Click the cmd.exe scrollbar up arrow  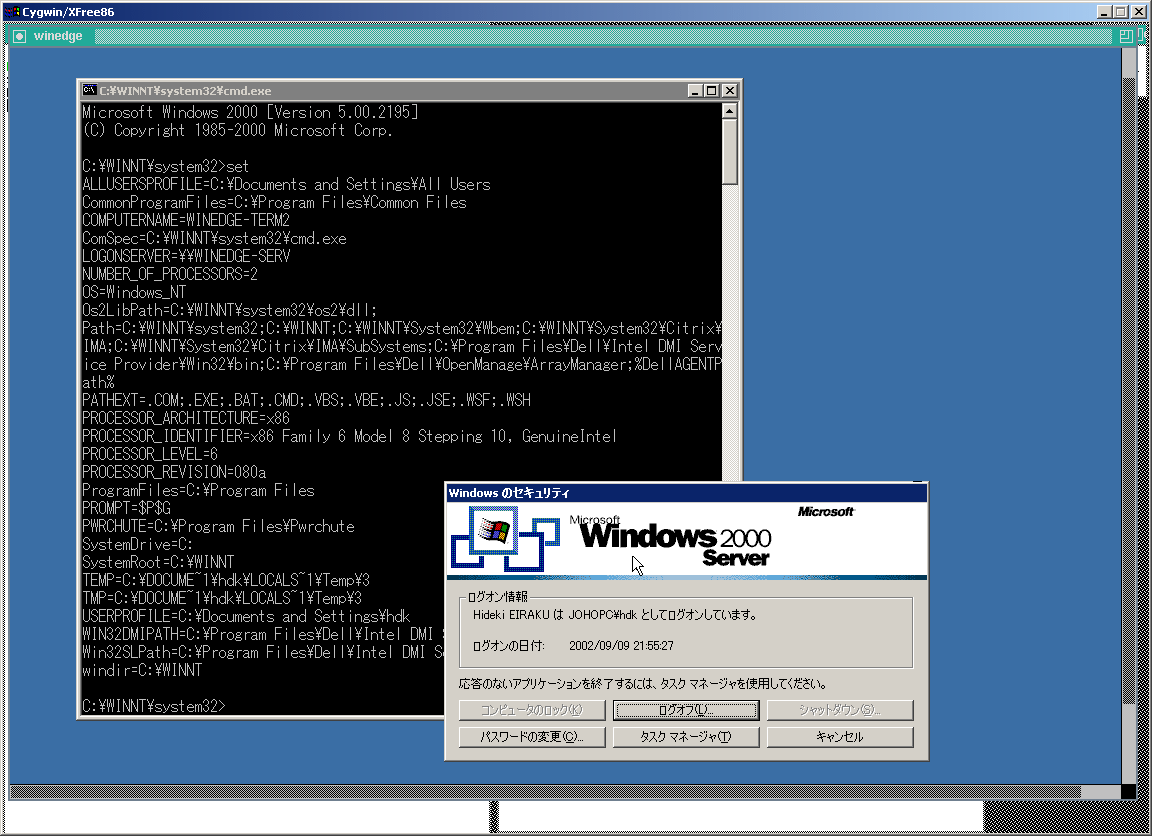point(730,111)
